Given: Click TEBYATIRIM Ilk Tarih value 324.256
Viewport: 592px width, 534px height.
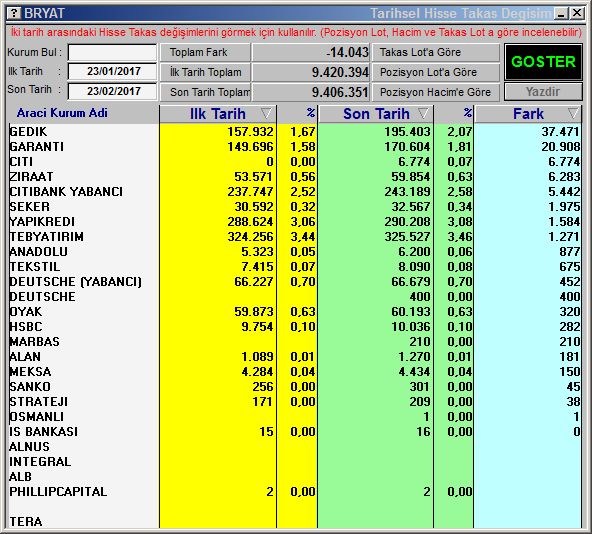Looking at the screenshot, I should pos(250,237).
